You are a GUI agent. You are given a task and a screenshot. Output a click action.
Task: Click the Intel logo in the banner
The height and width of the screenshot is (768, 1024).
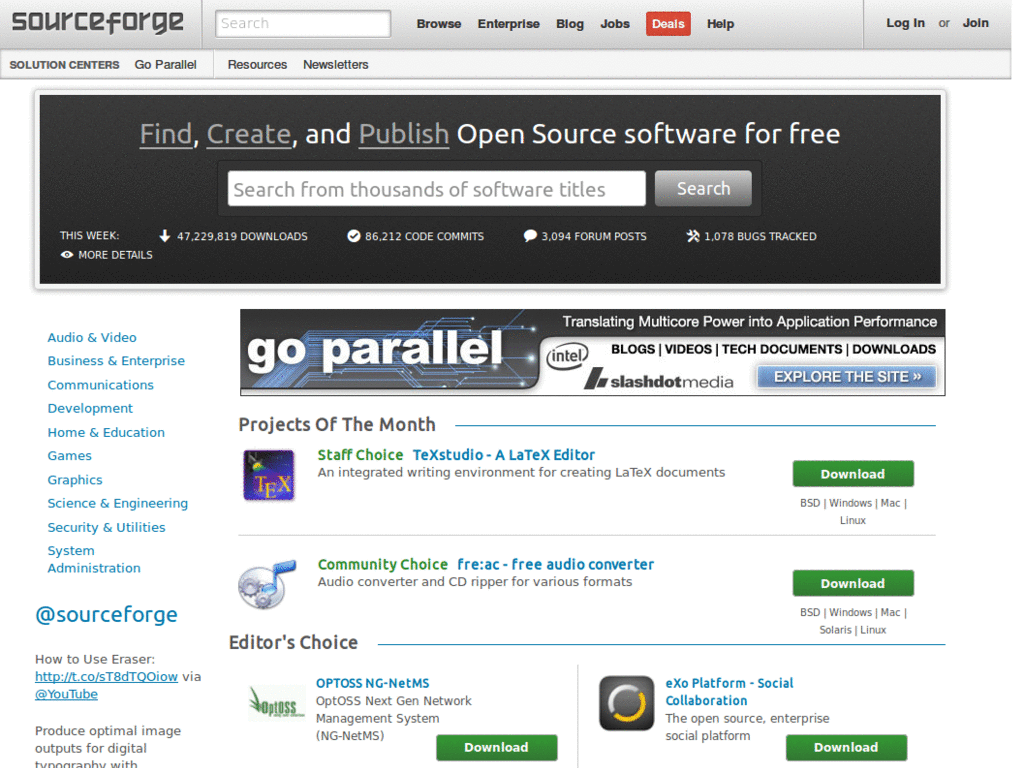(x=570, y=354)
